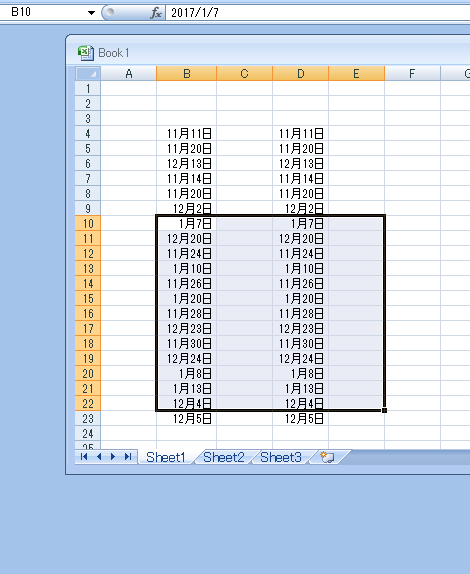Click cell B11 with 12月20日
The height and width of the screenshot is (574, 470).
click(x=187, y=239)
